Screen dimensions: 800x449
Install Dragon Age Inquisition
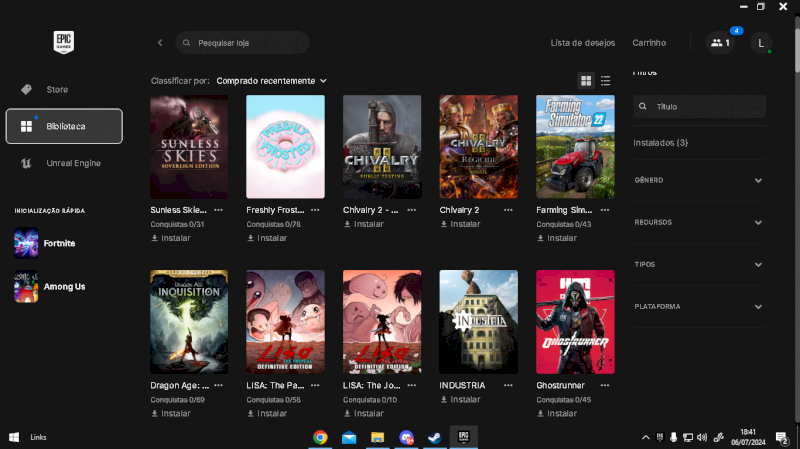click(171, 413)
